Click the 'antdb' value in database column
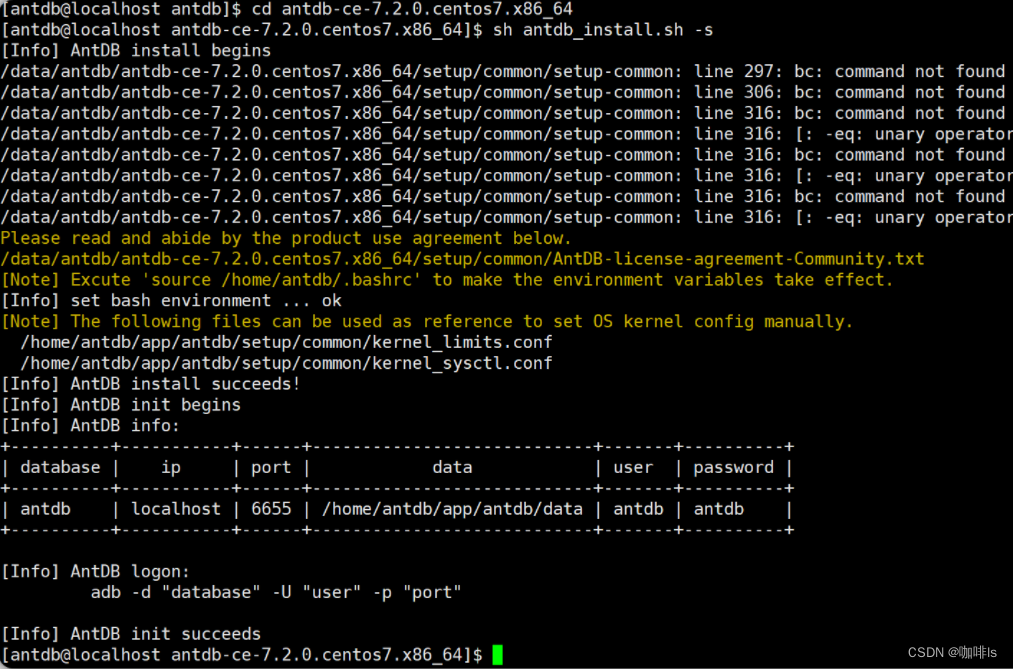 [45, 509]
